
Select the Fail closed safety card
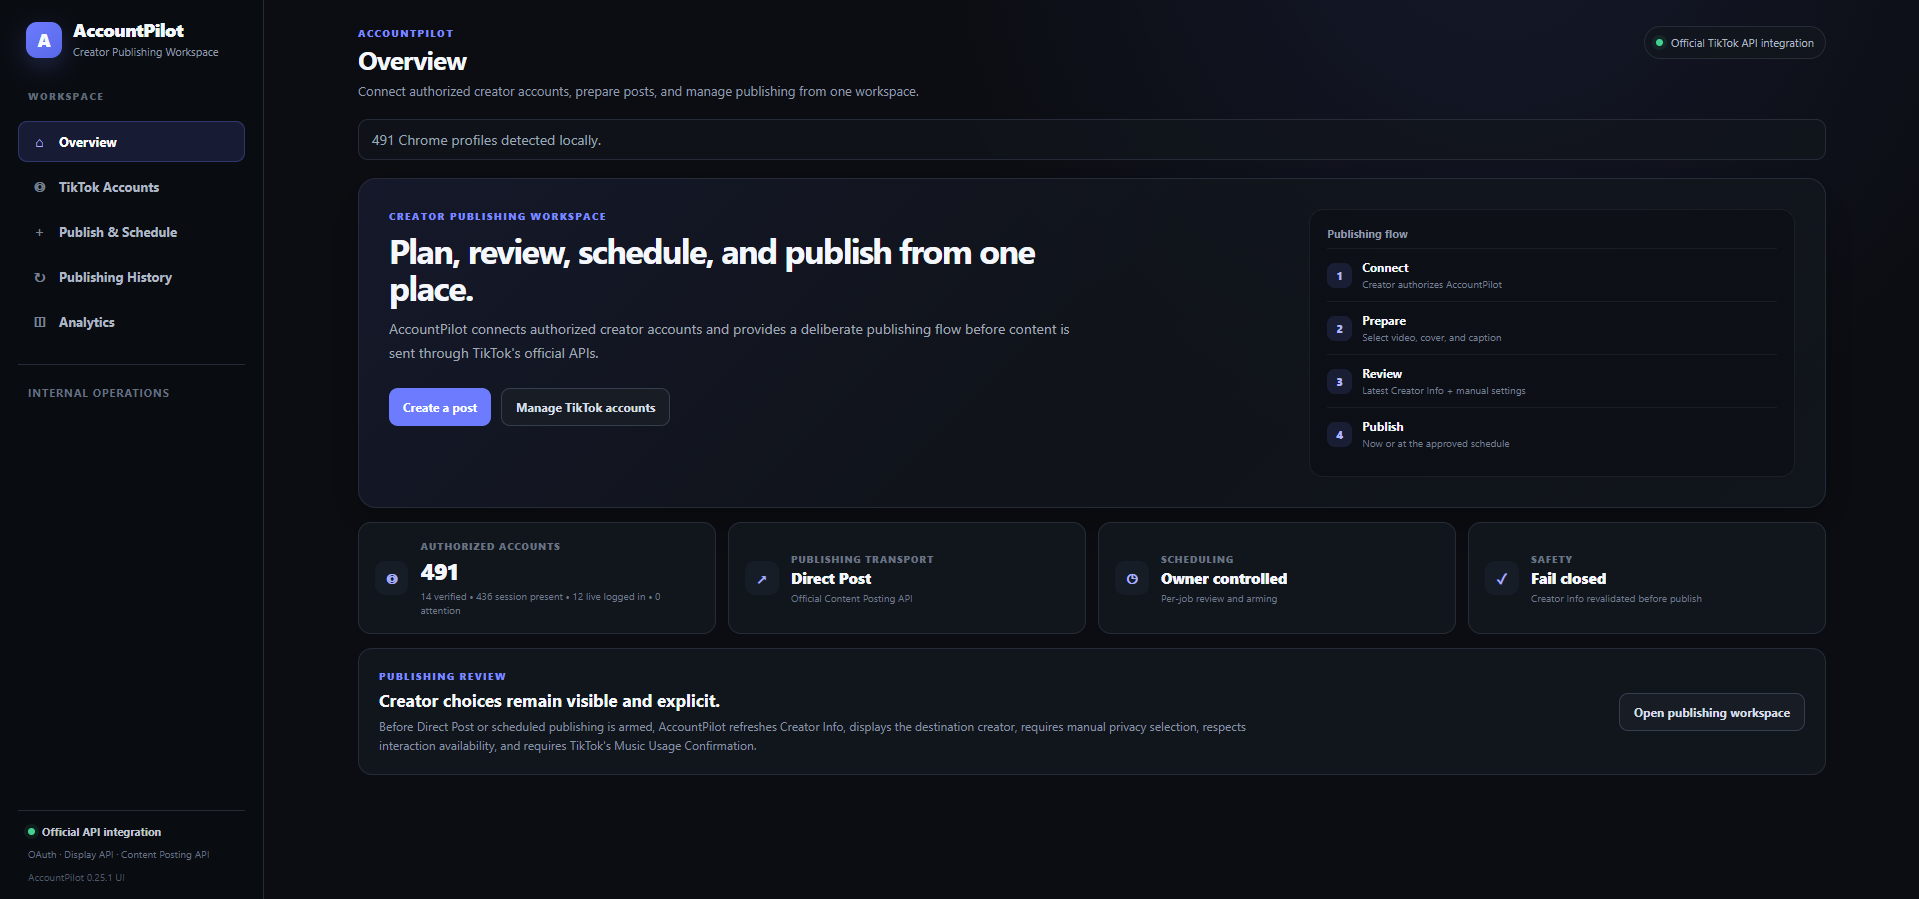[1647, 578]
